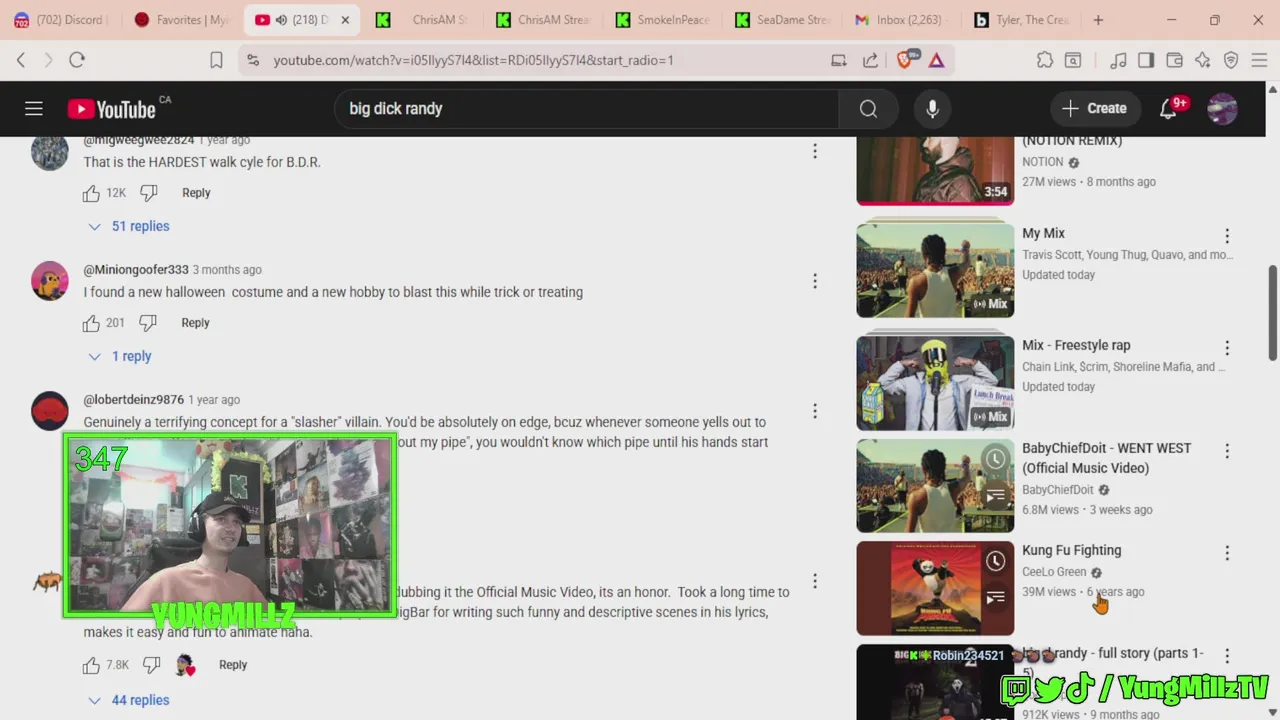Open @lobertdeinz9876 channel link
Screen dimensions: 1280x720
point(134,400)
